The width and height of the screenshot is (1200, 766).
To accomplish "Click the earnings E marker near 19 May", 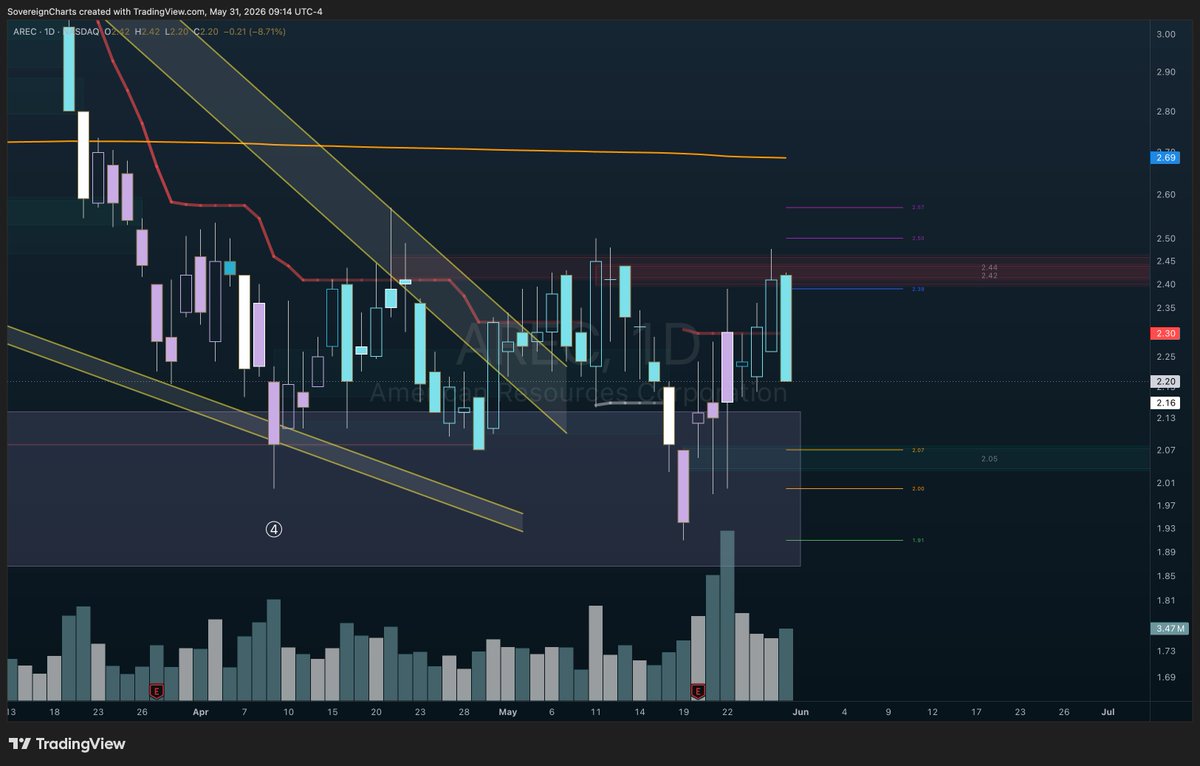I will click(698, 691).
